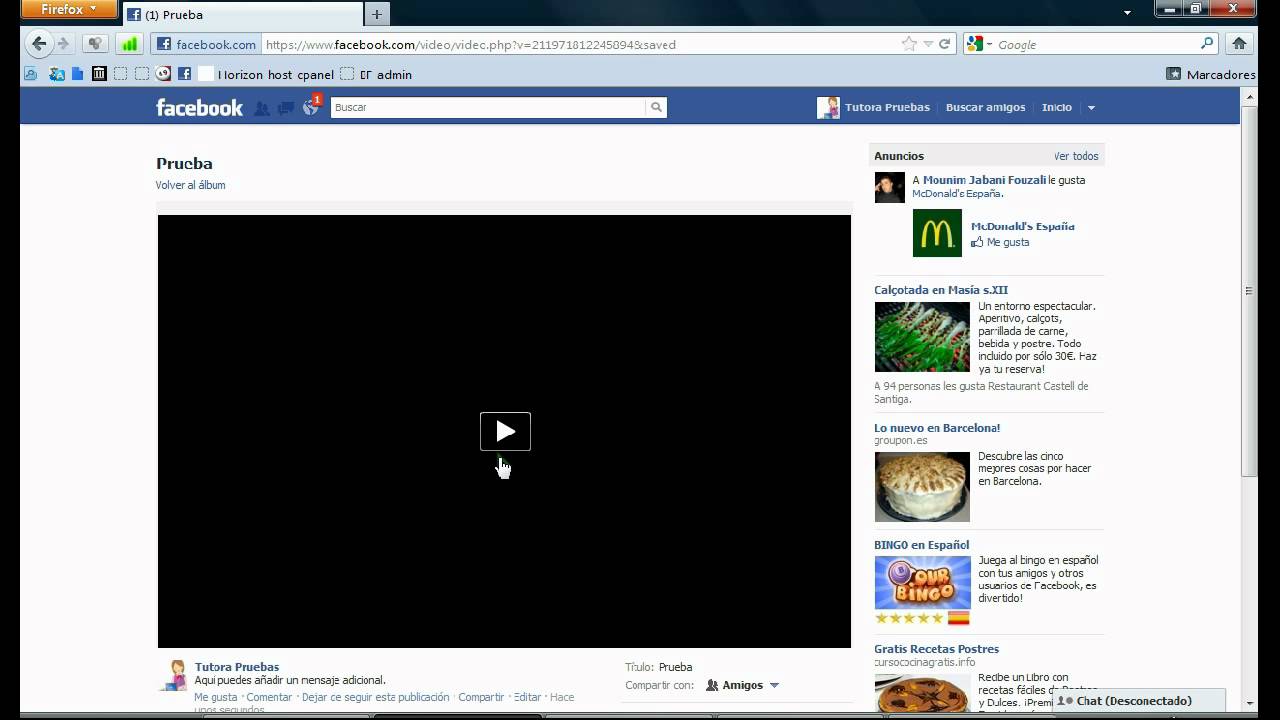Click Ver todos in Anuncios

coord(1076,156)
